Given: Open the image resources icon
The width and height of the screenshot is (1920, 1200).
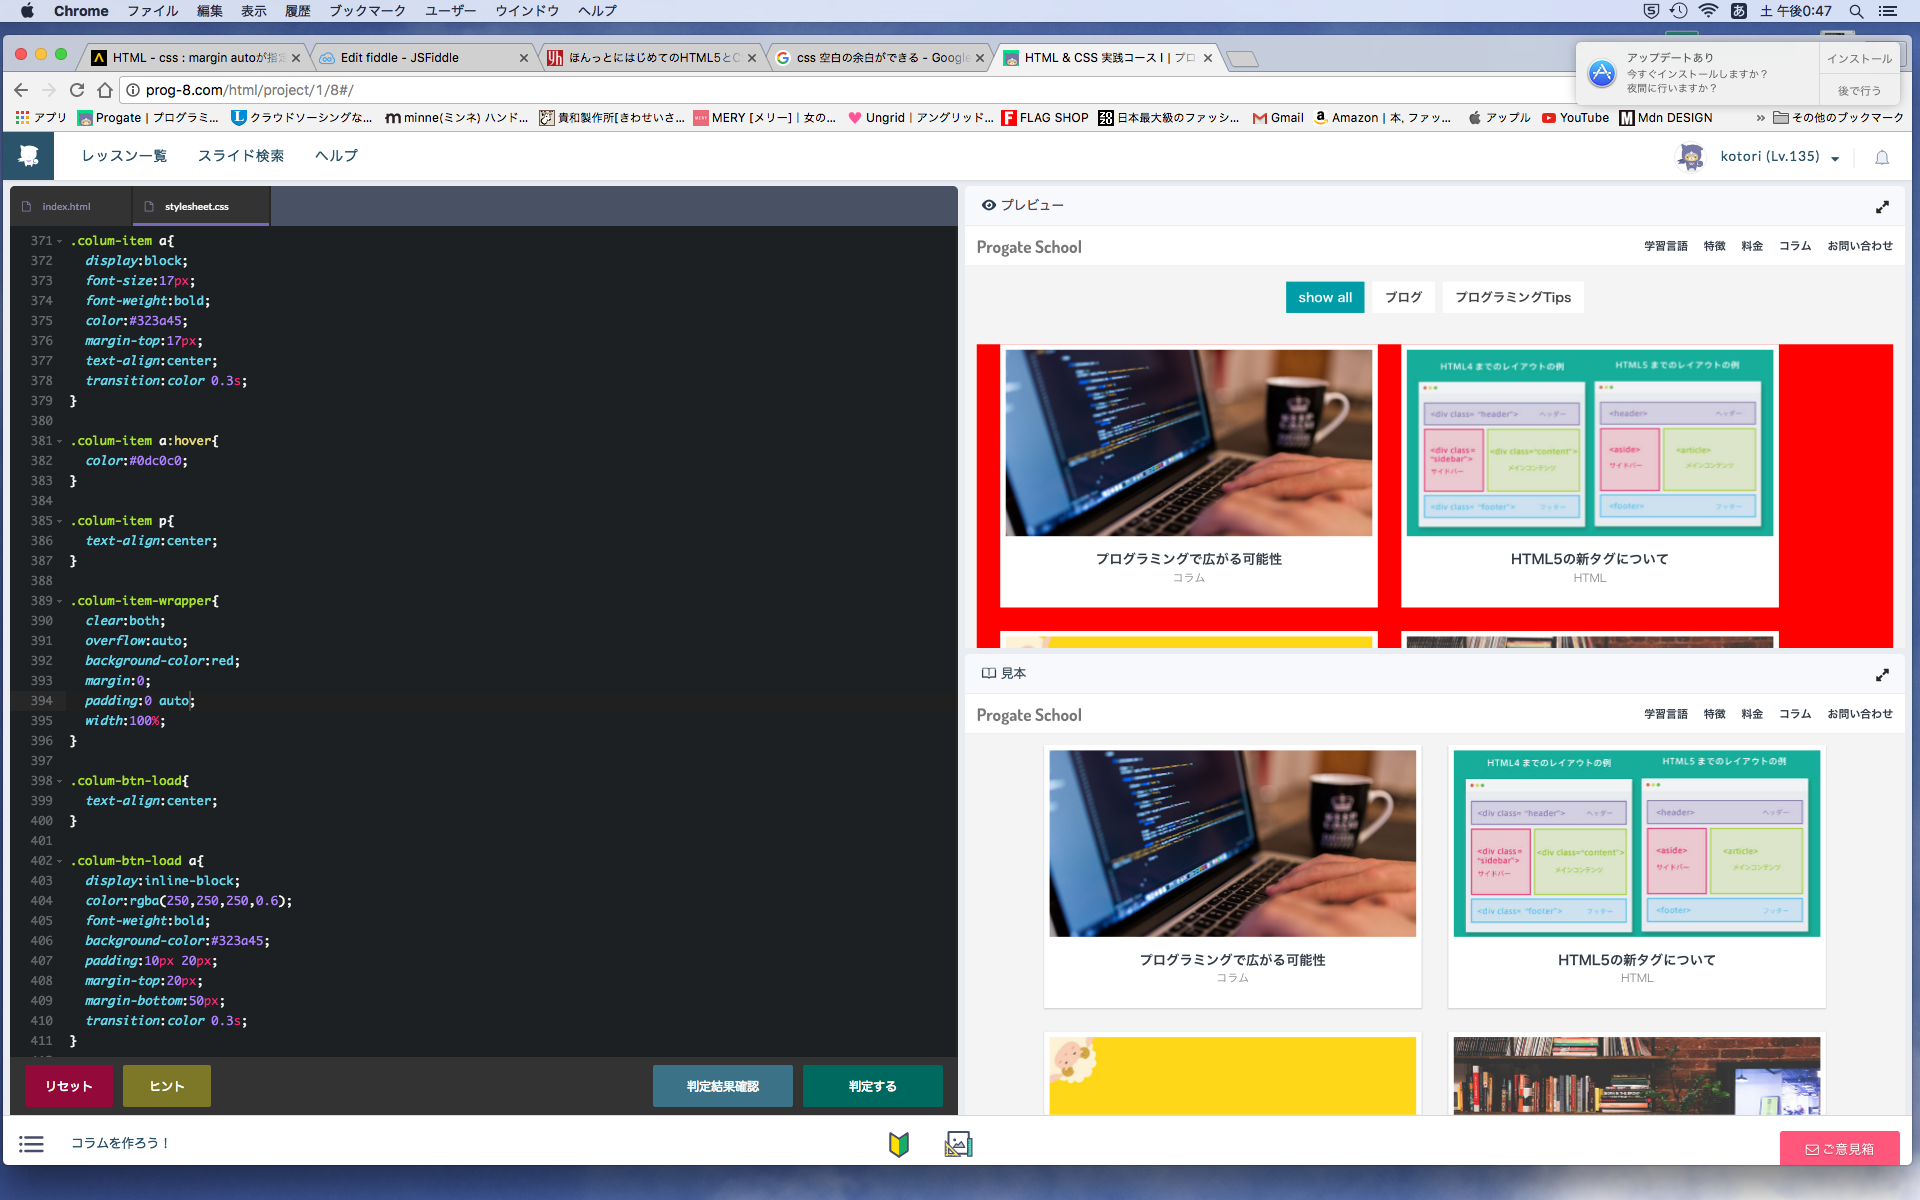Looking at the screenshot, I should (958, 1144).
